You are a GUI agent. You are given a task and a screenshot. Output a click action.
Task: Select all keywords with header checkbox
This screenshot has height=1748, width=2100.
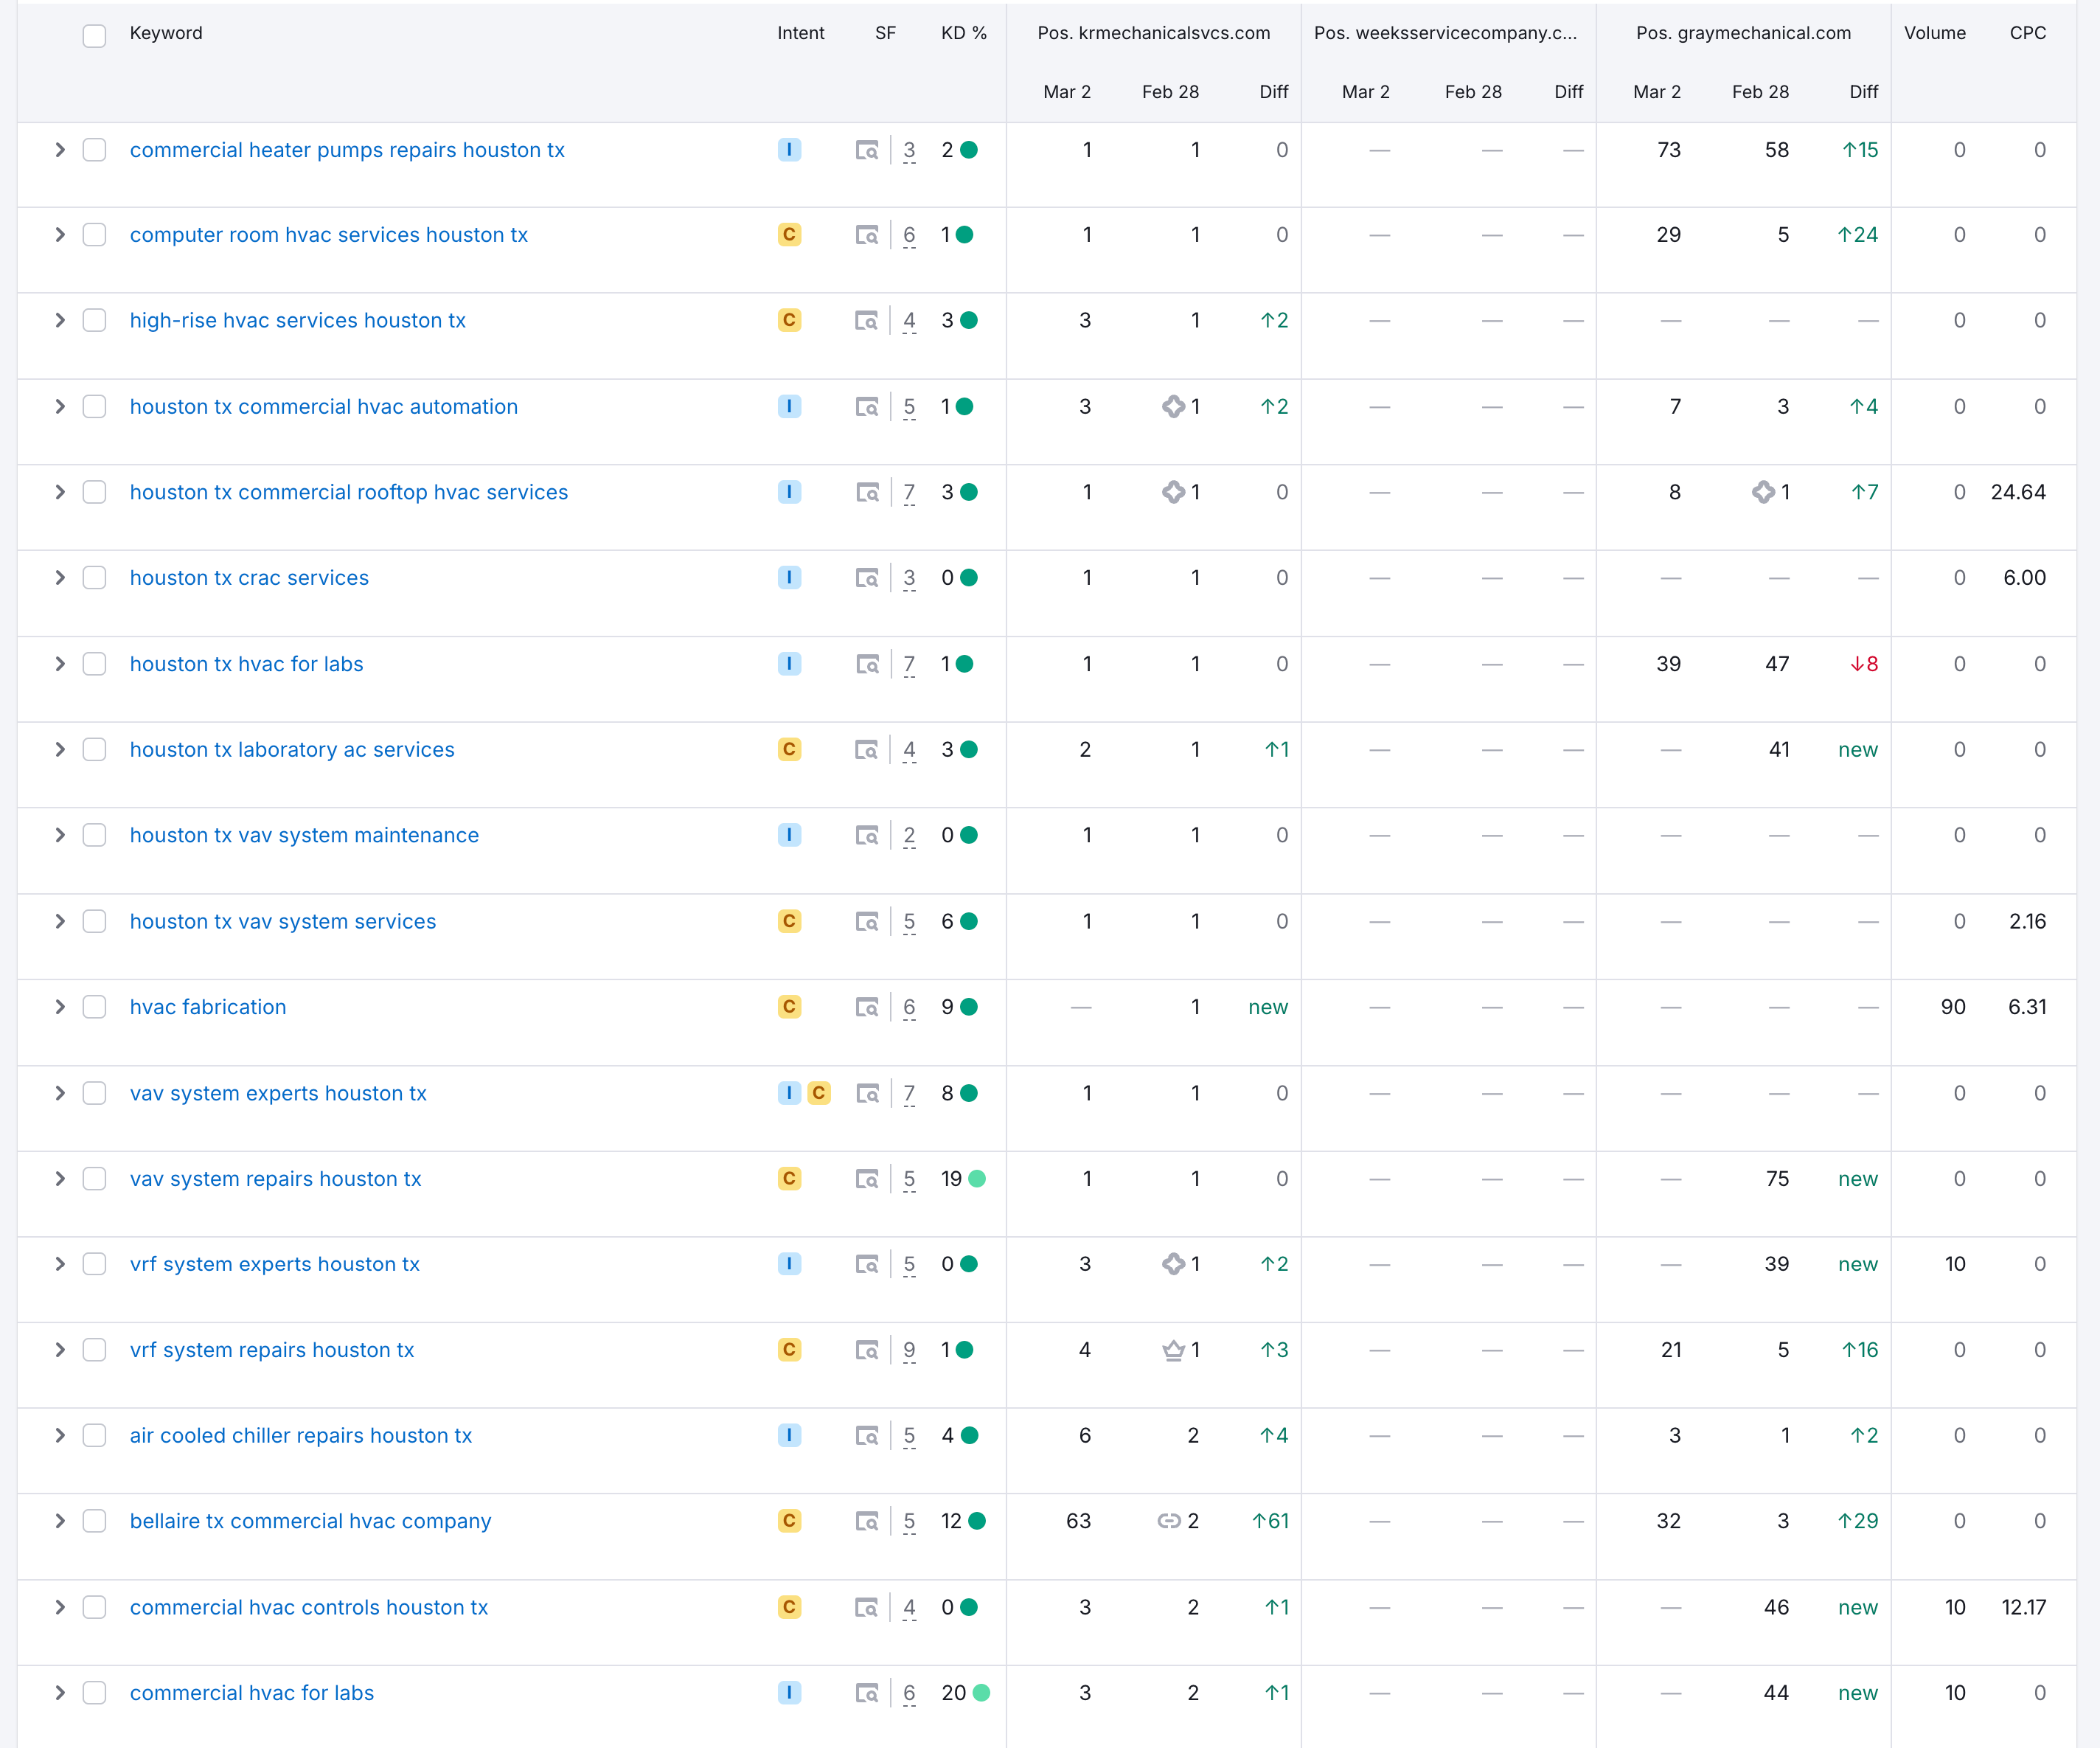pos(94,36)
